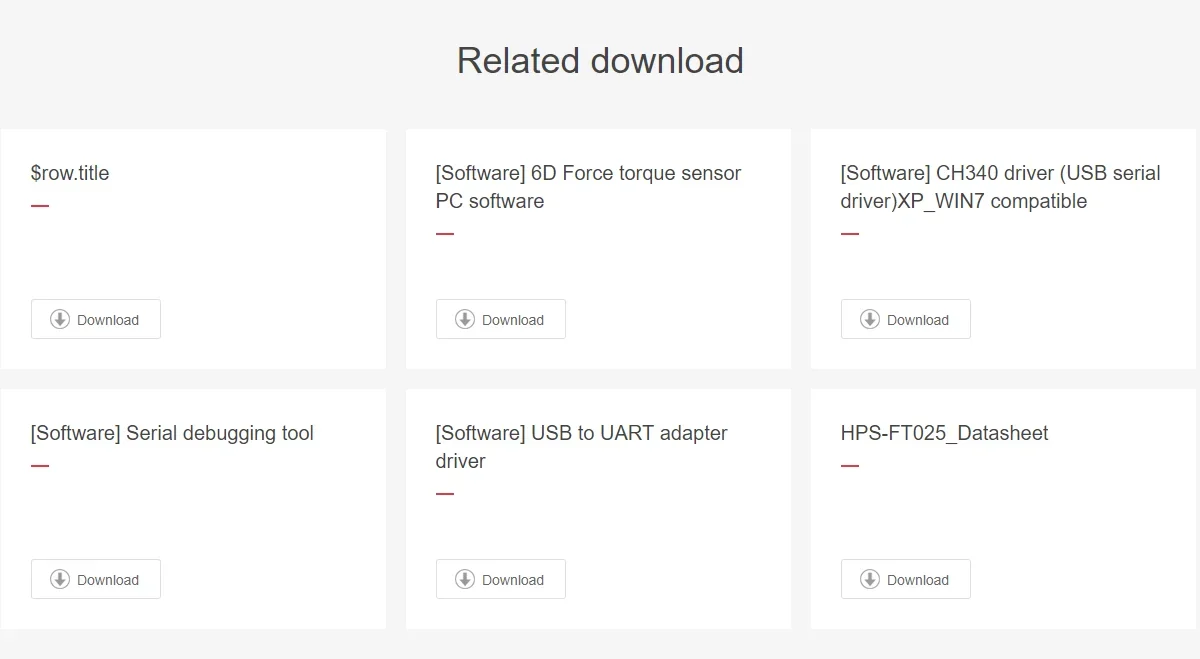Click red dash under Serial debugging tool title

(40, 466)
